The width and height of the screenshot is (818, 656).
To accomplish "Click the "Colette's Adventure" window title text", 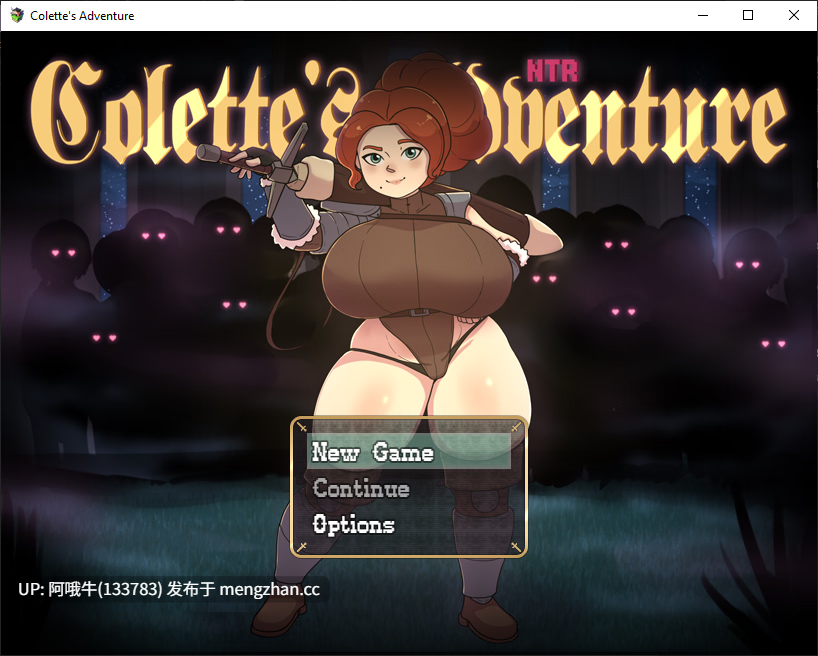I will point(82,16).
